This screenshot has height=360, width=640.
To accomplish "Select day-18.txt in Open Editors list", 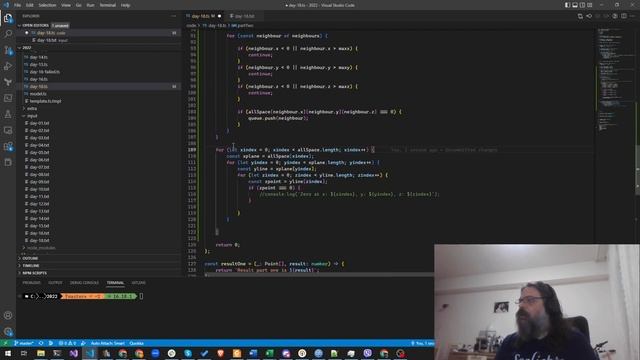I will pyautogui.click(x=52, y=40).
